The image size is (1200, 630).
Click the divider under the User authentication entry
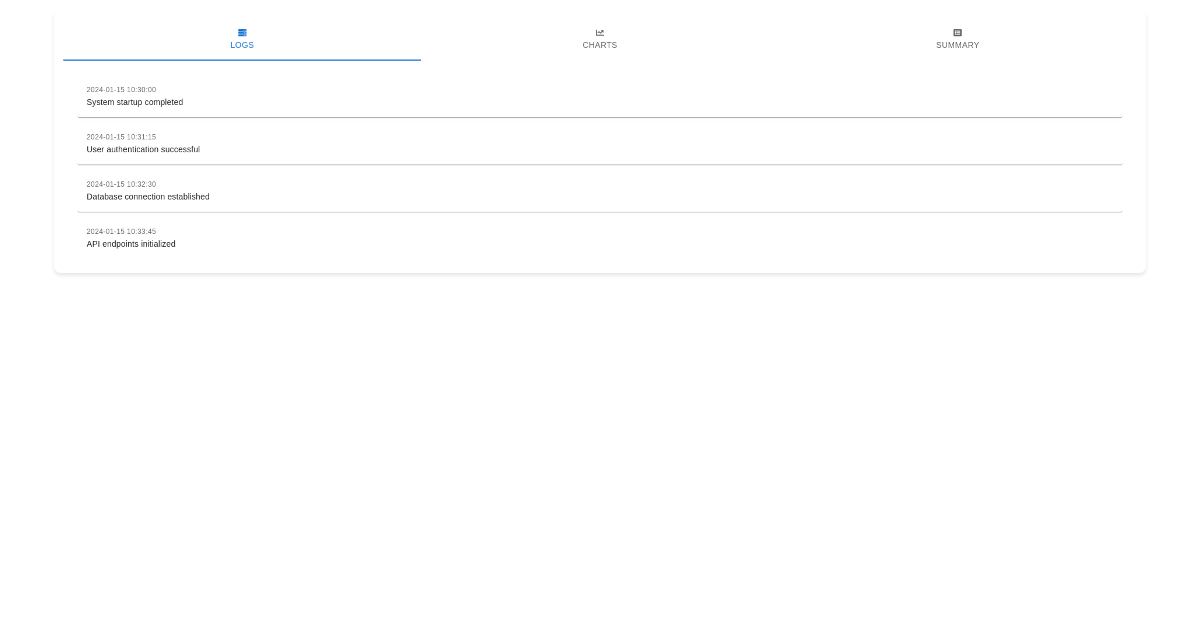(600, 164)
